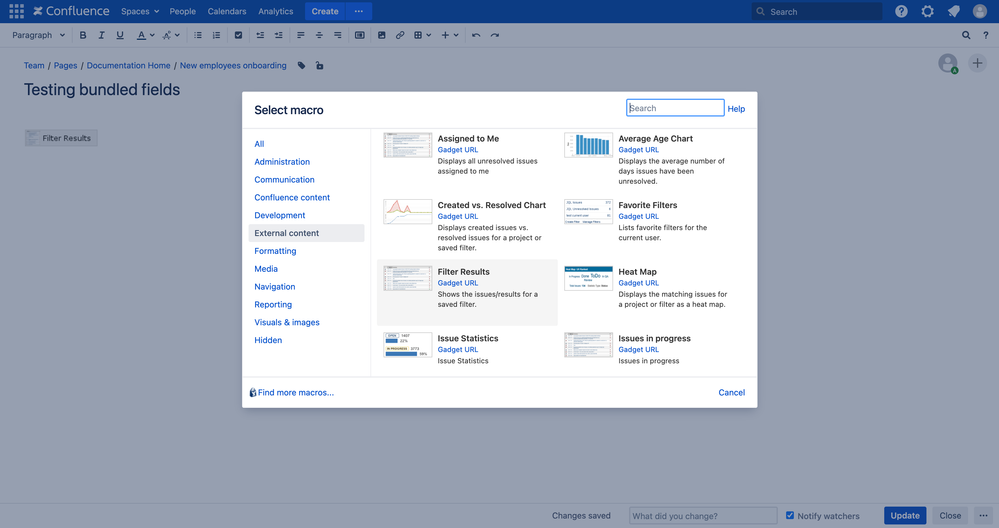The height and width of the screenshot is (528, 999).
Task: Insert a task list checkbox
Action: pos(238,35)
